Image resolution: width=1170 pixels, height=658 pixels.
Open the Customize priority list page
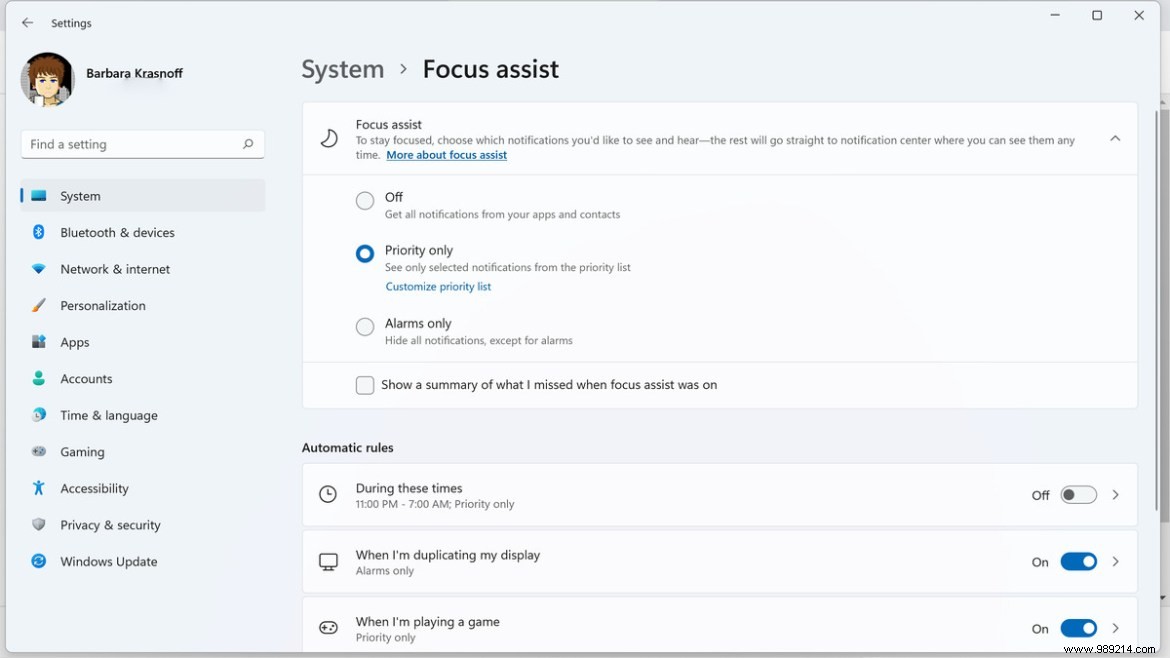pyautogui.click(x=438, y=286)
